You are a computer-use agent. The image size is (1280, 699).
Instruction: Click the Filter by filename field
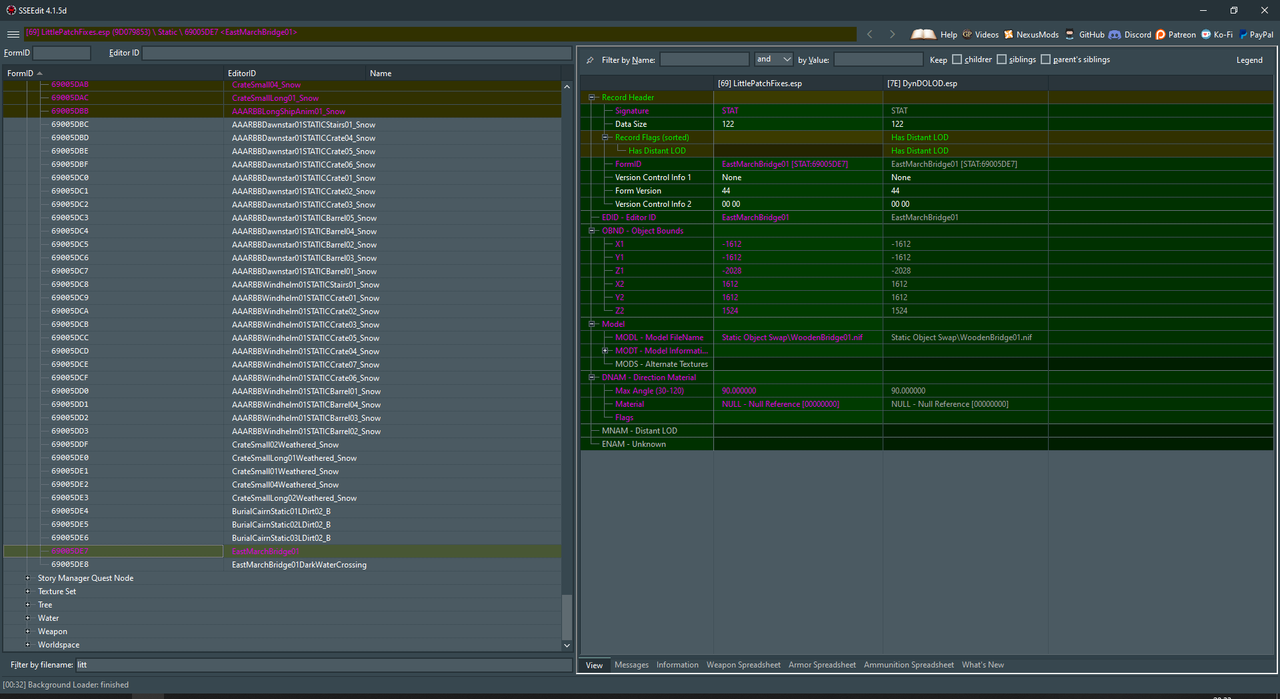(x=323, y=664)
